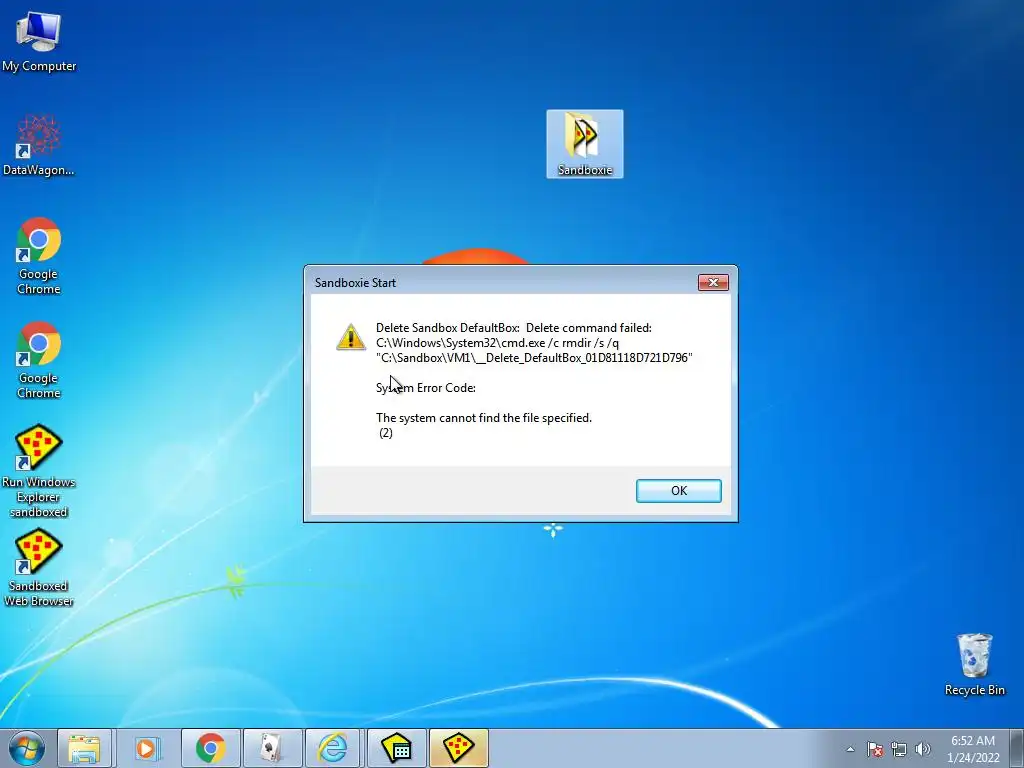
Task: Click the path text containing __Delete_DefaultBox
Action: click(534, 358)
